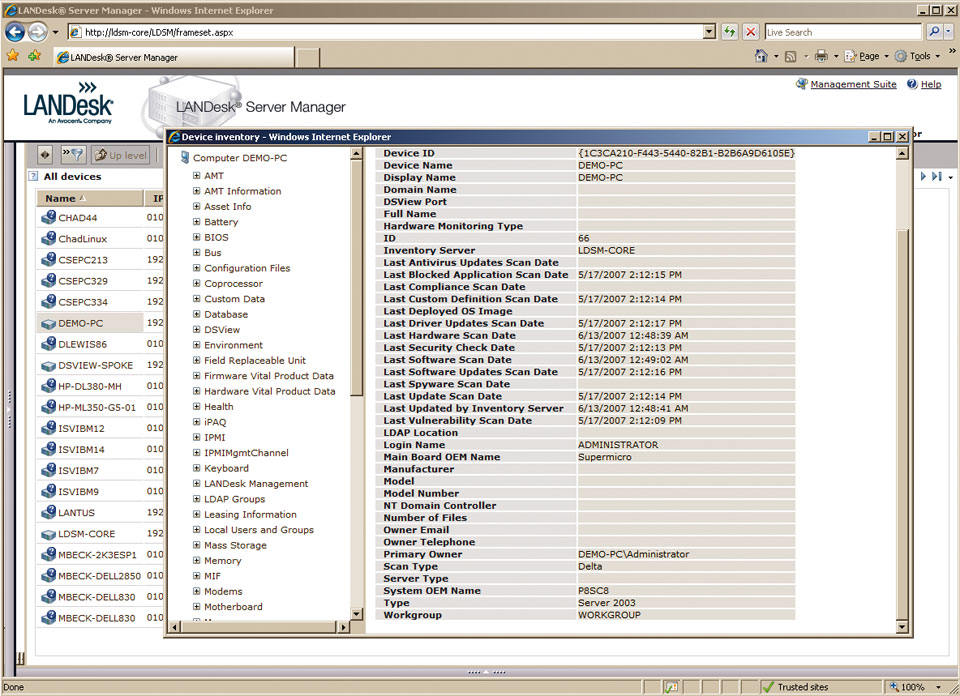Open the IE Tools menu

tap(918, 57)
